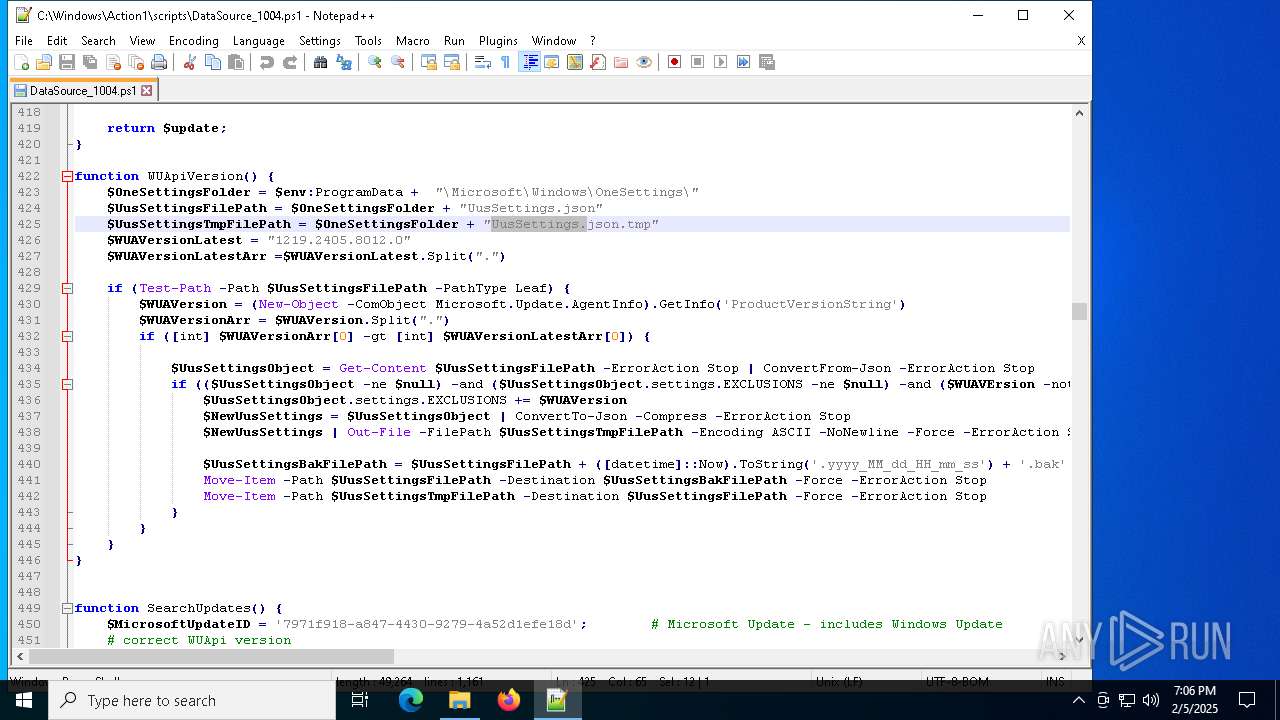The height and width of the screenshot is (720, 1280).
Task: Open the Folder as Workspace icon
Action: point(621,62)
